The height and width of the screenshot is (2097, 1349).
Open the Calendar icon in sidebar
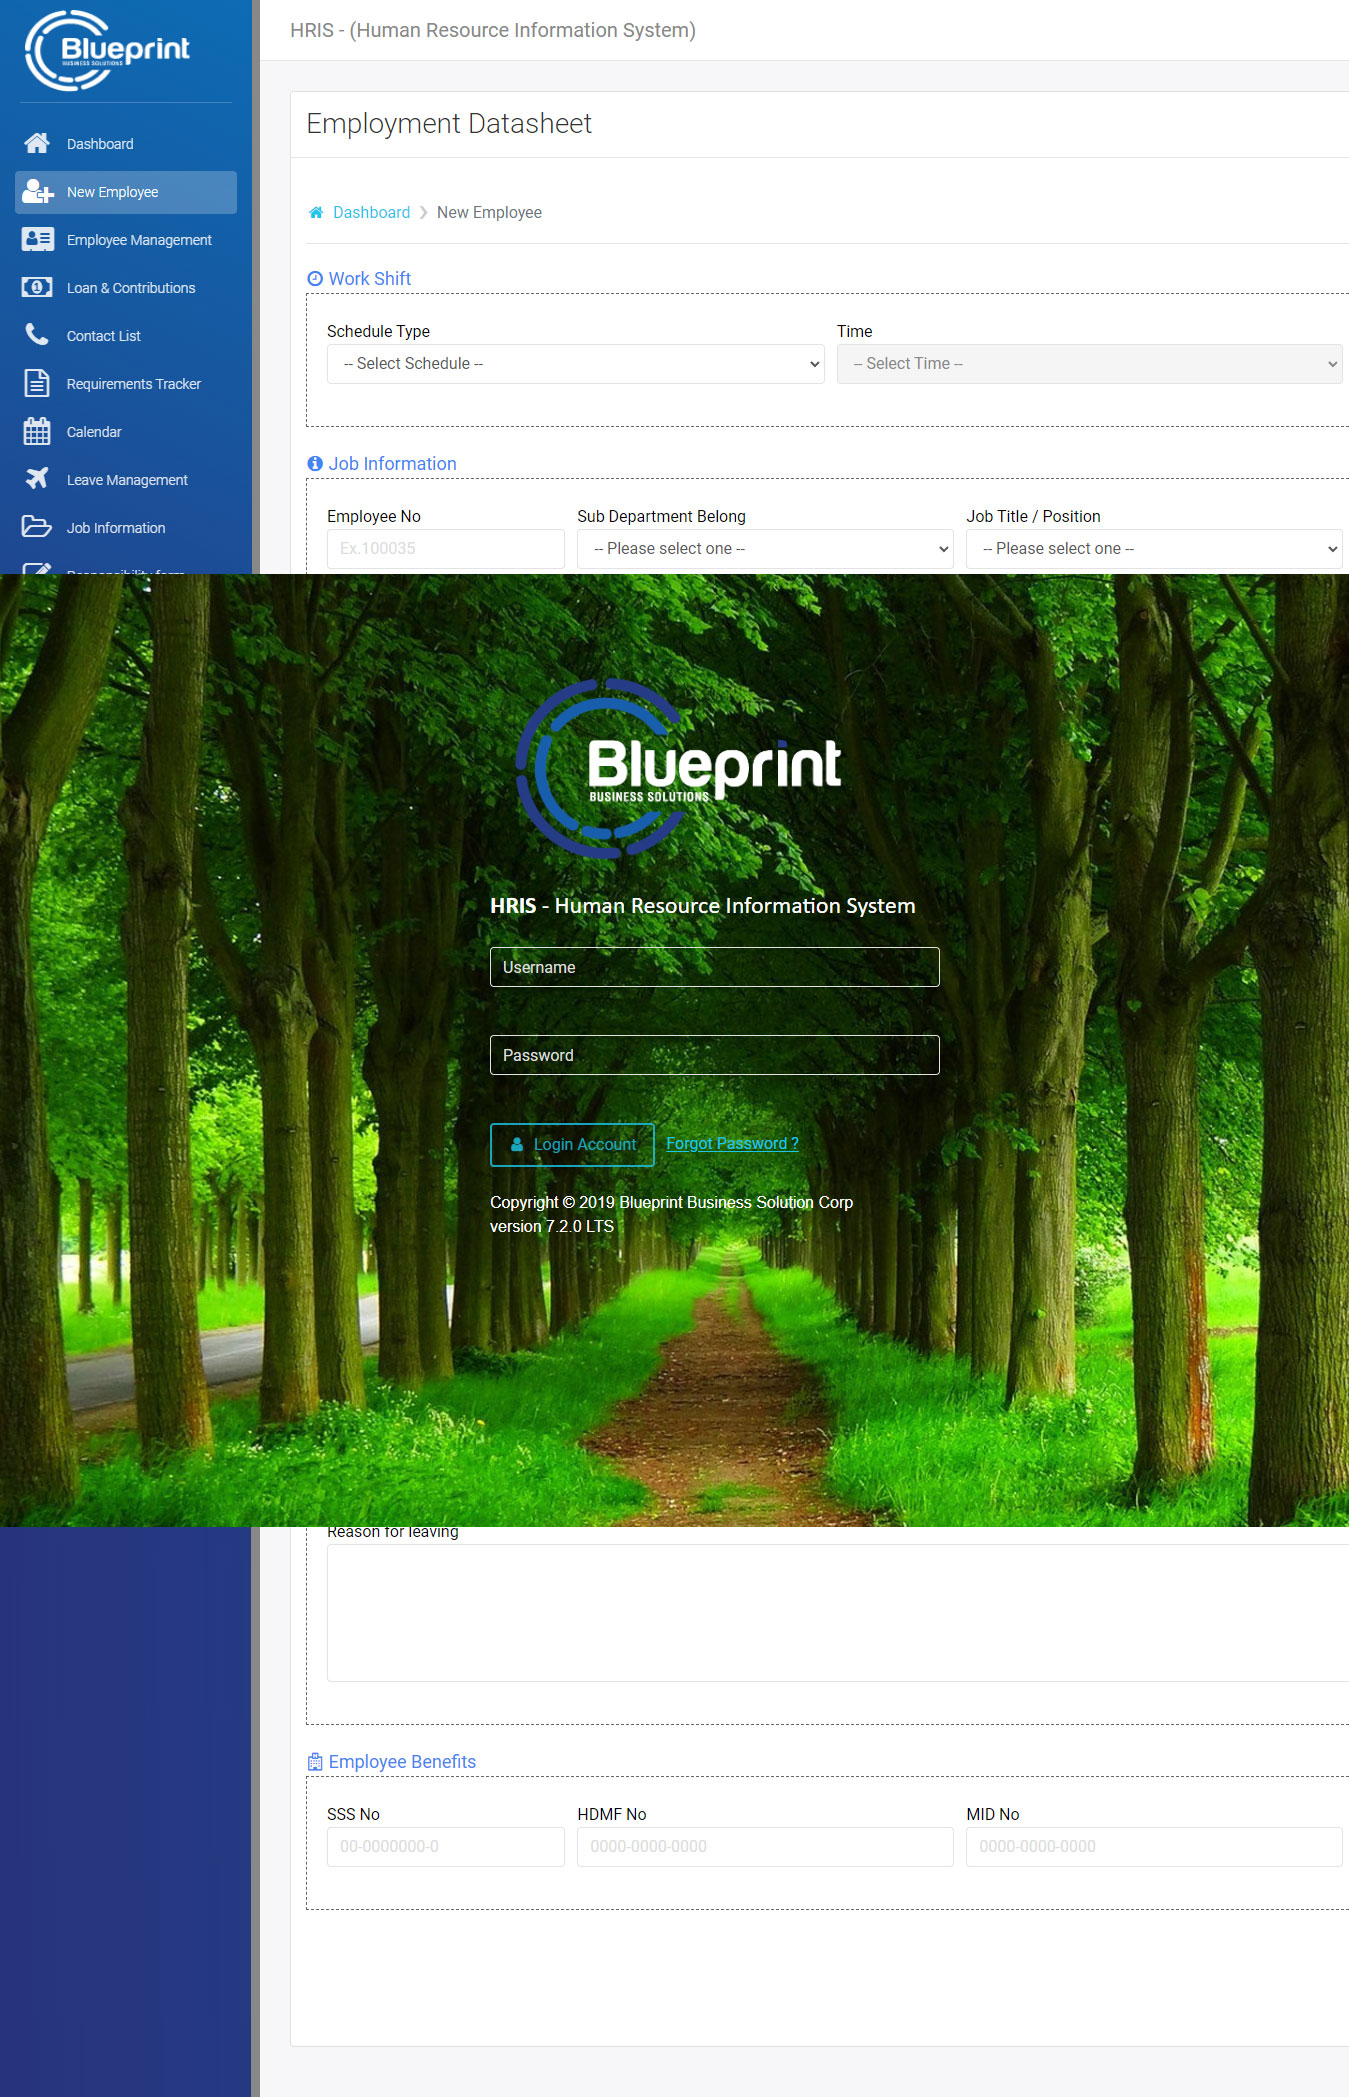(37, 432)
